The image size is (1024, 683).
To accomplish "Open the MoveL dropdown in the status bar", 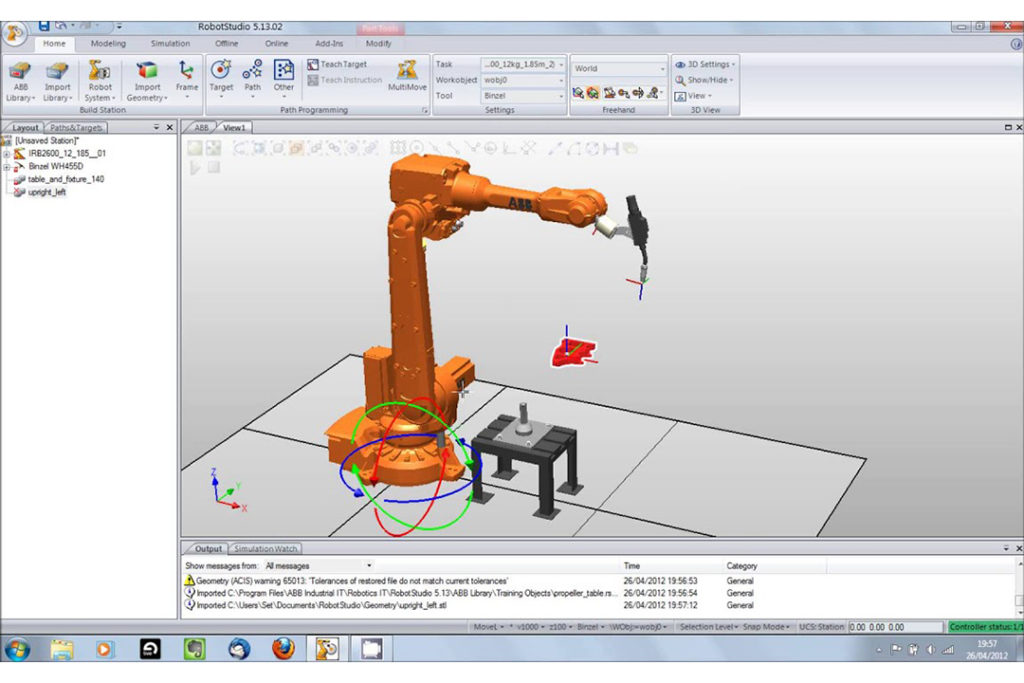I will 488,627.
